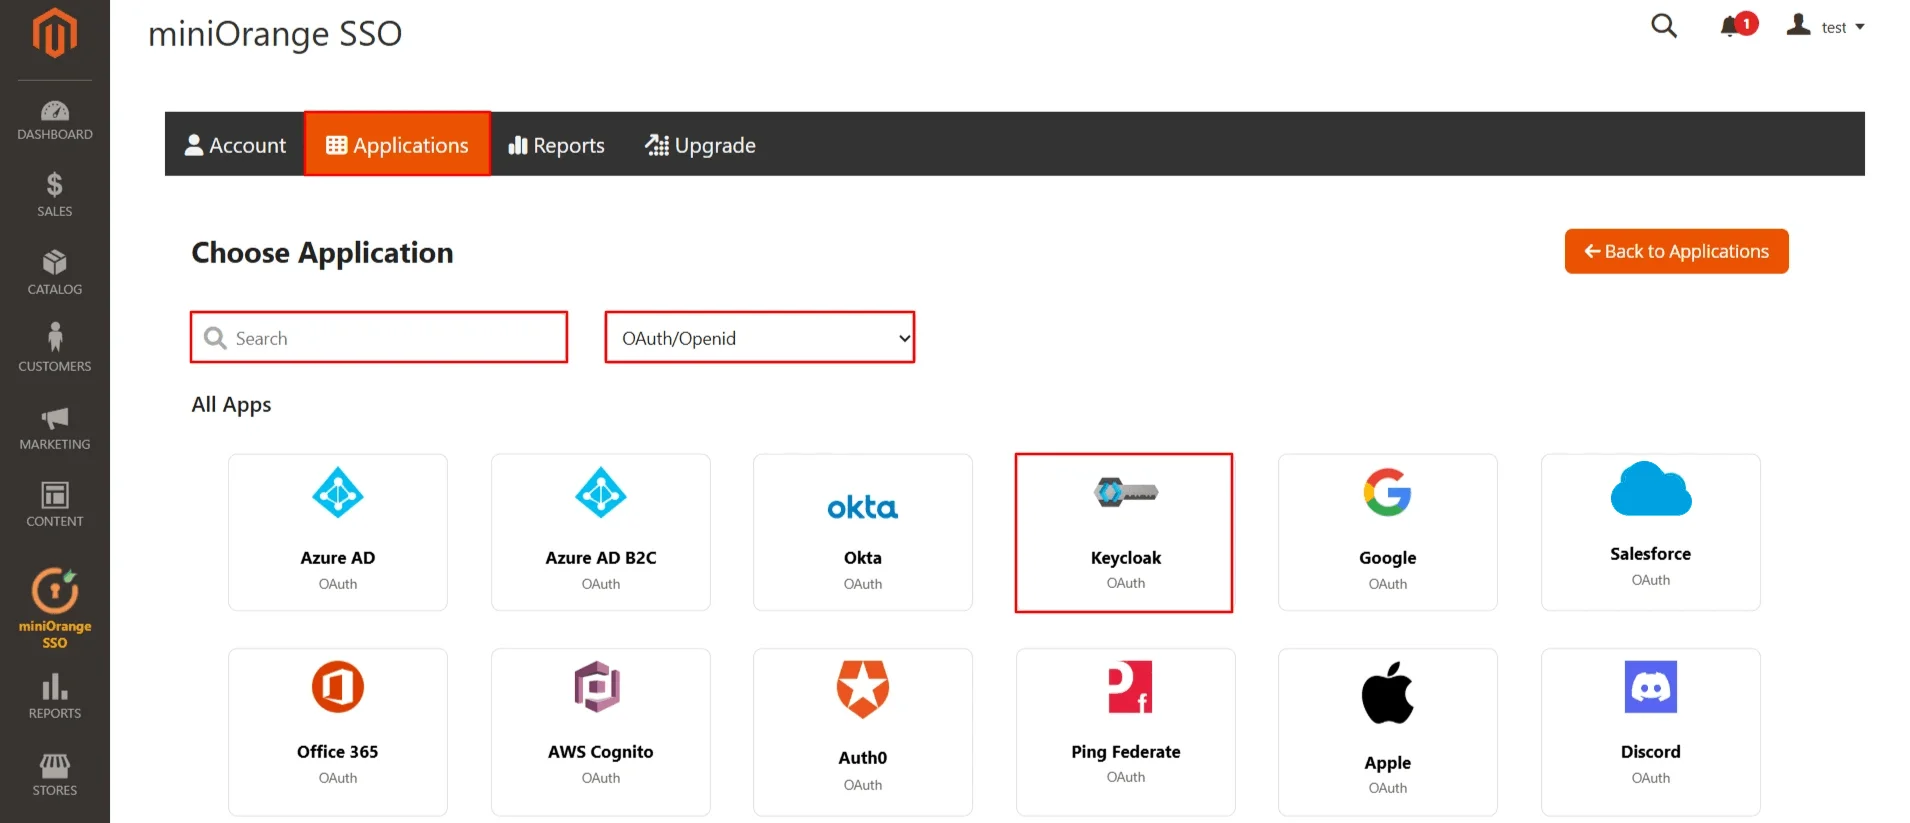
Task: Choose the Keycloak OAuth application
Action: (x=1124, y=532)
